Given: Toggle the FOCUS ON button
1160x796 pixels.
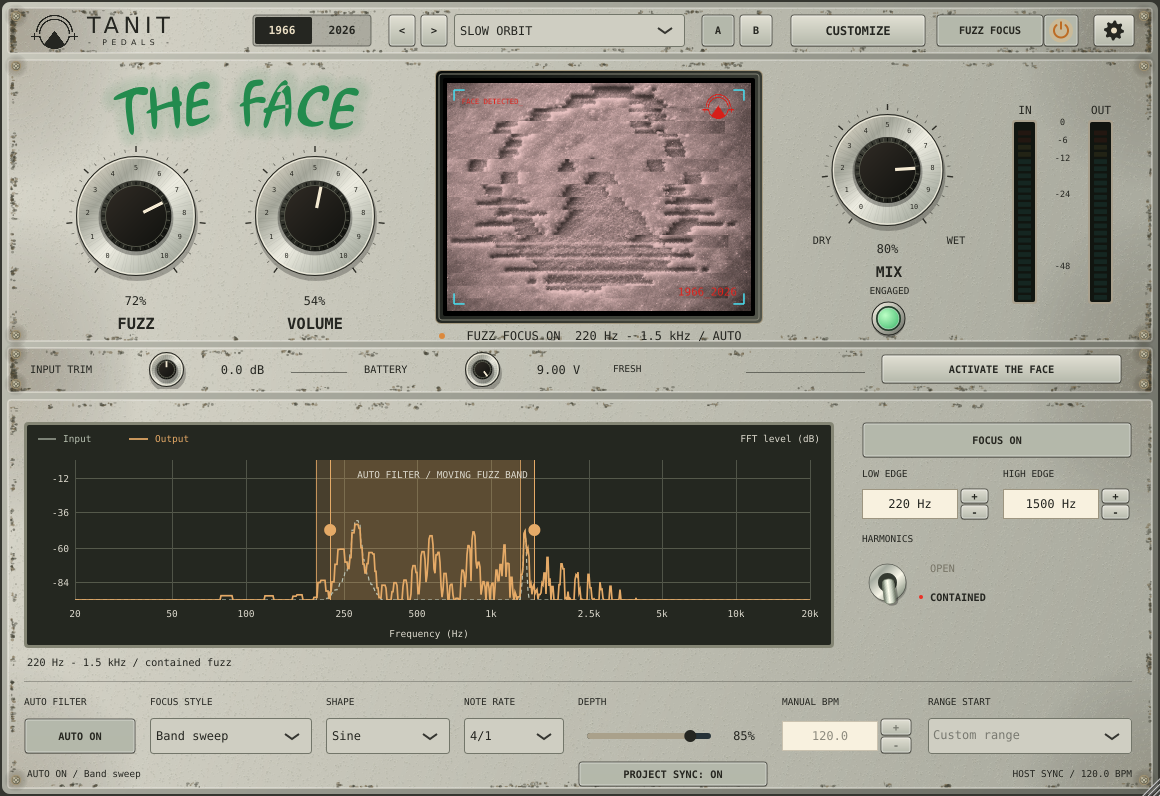Looking at the screenshot, I should click(x=997, y=440).
